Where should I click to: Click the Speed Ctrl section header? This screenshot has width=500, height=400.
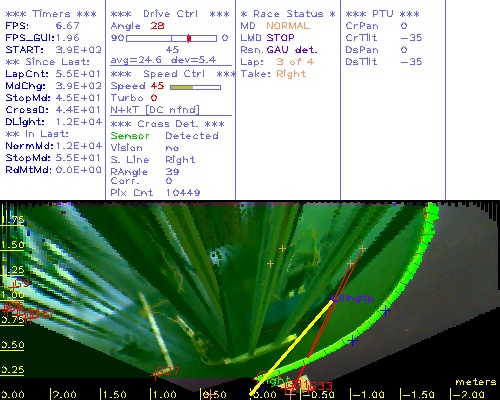[x=173, y=74]
